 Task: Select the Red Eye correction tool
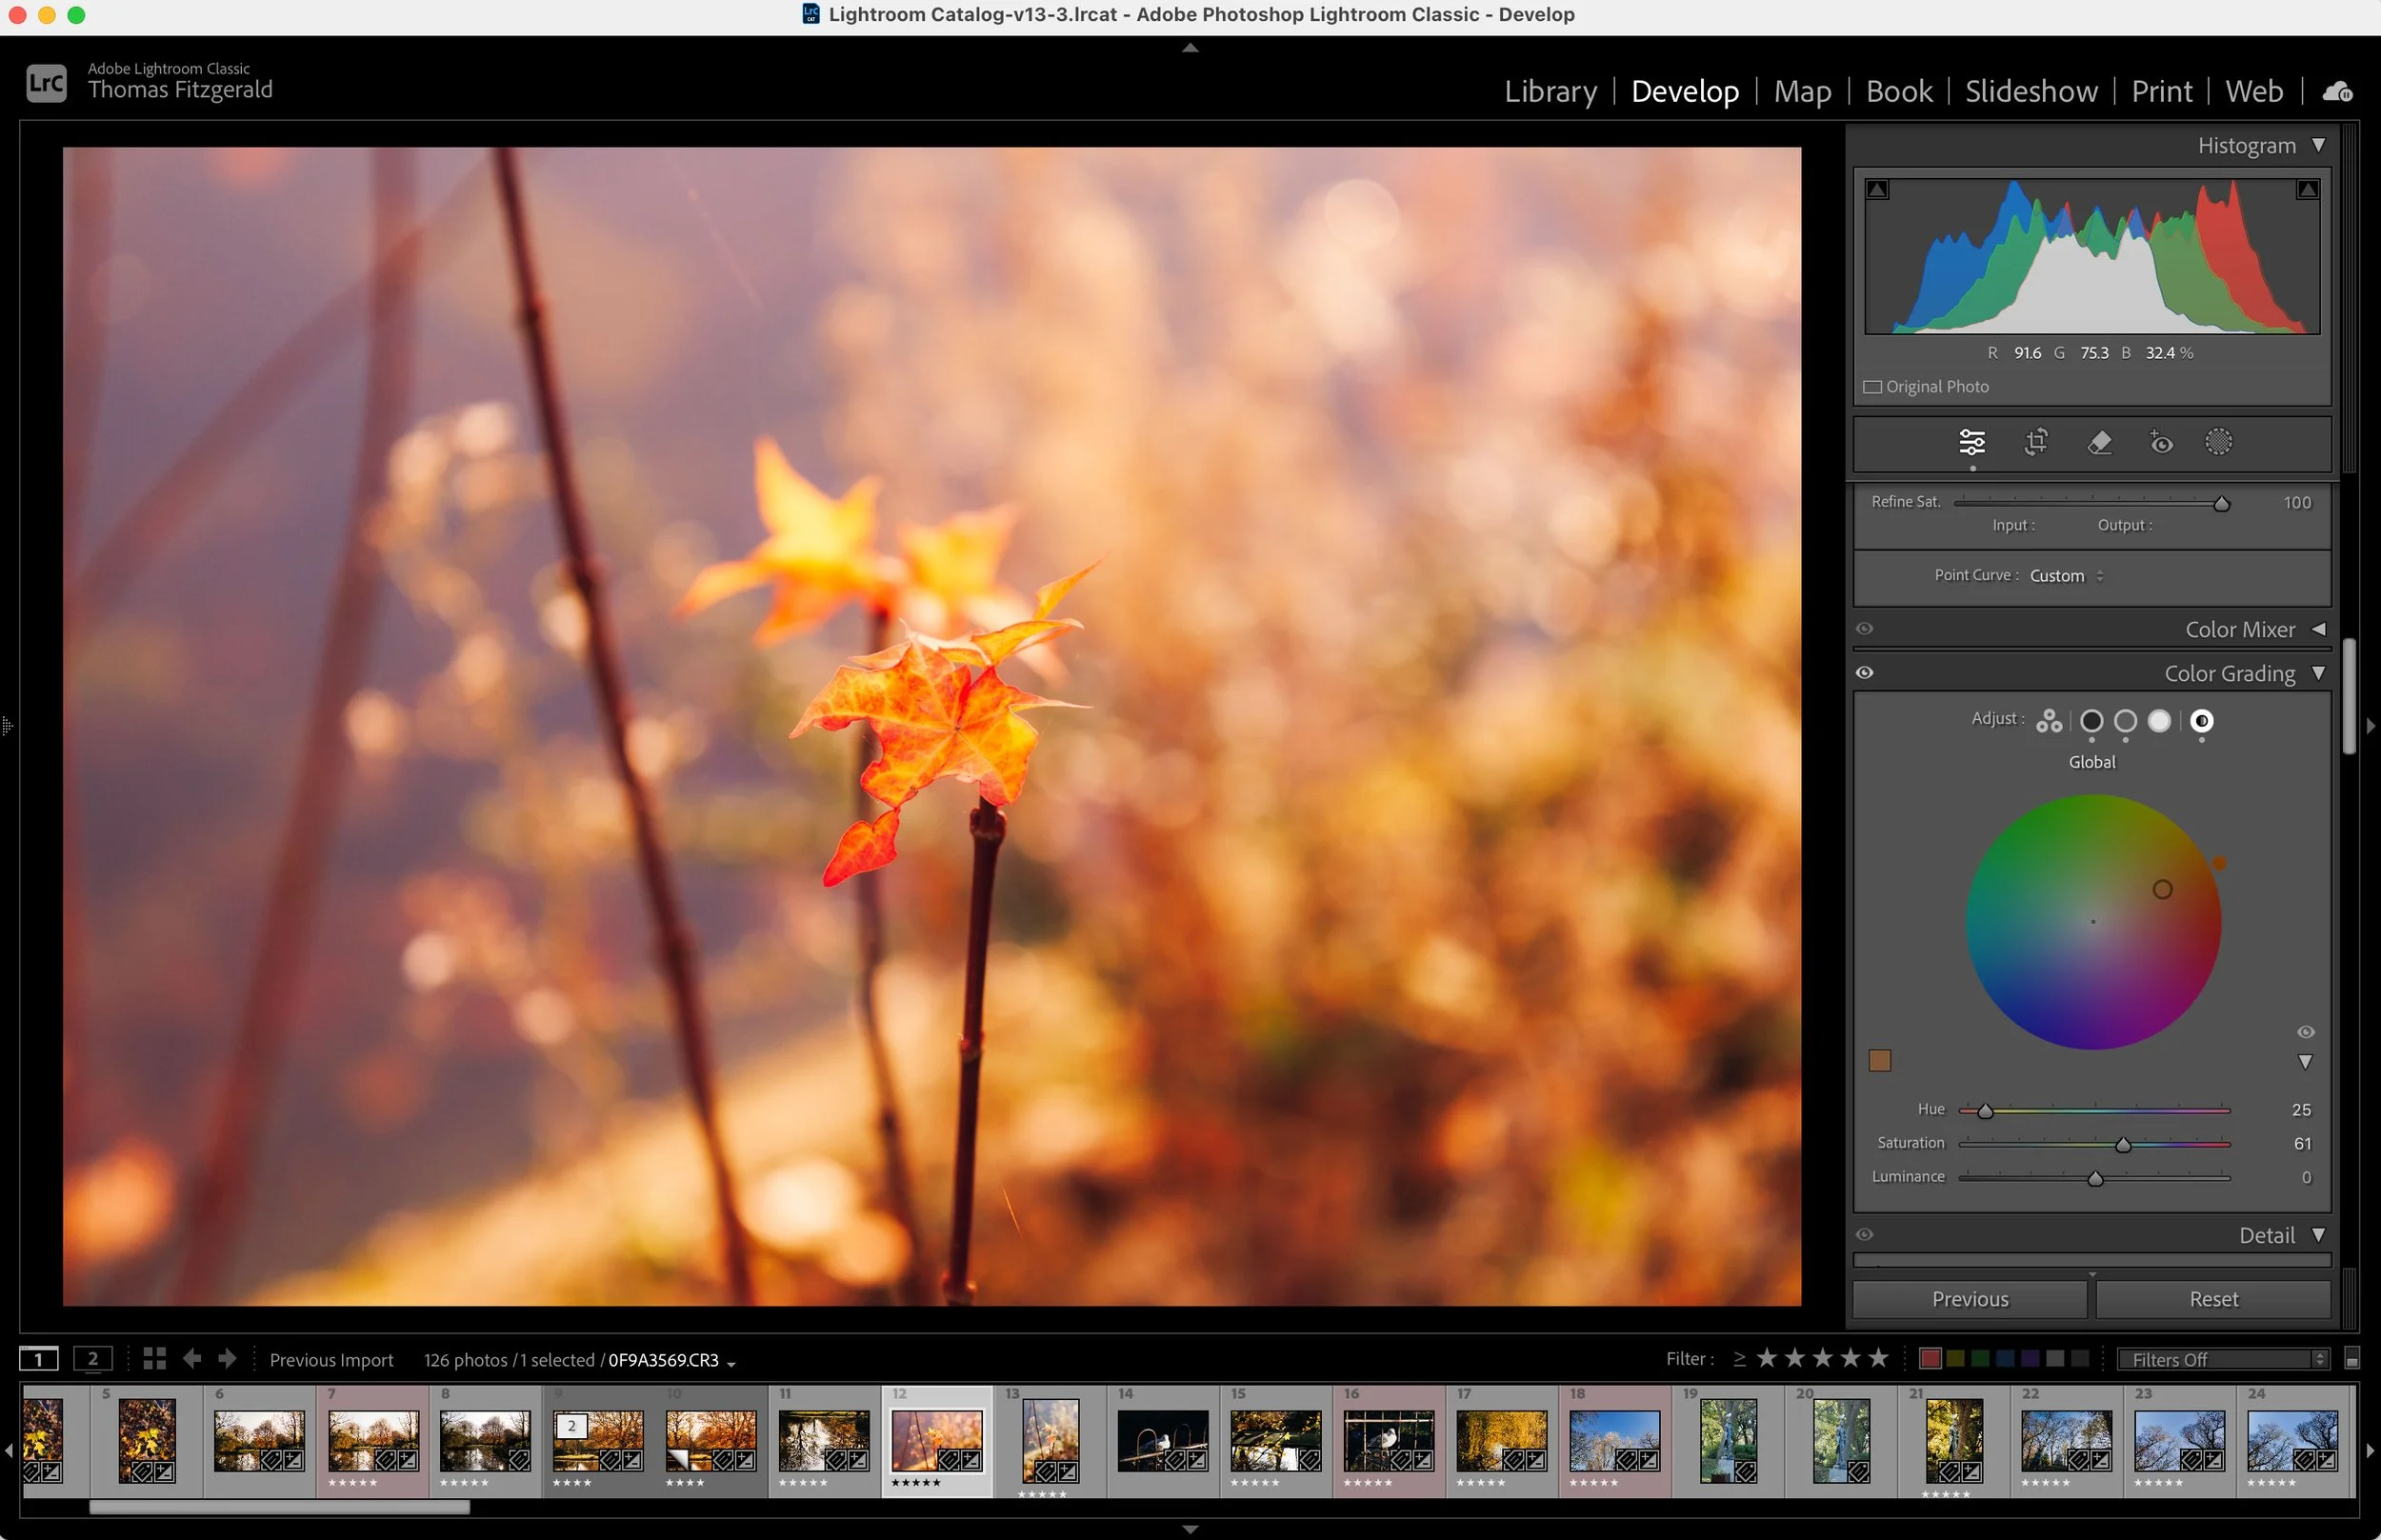[2160, 442]
